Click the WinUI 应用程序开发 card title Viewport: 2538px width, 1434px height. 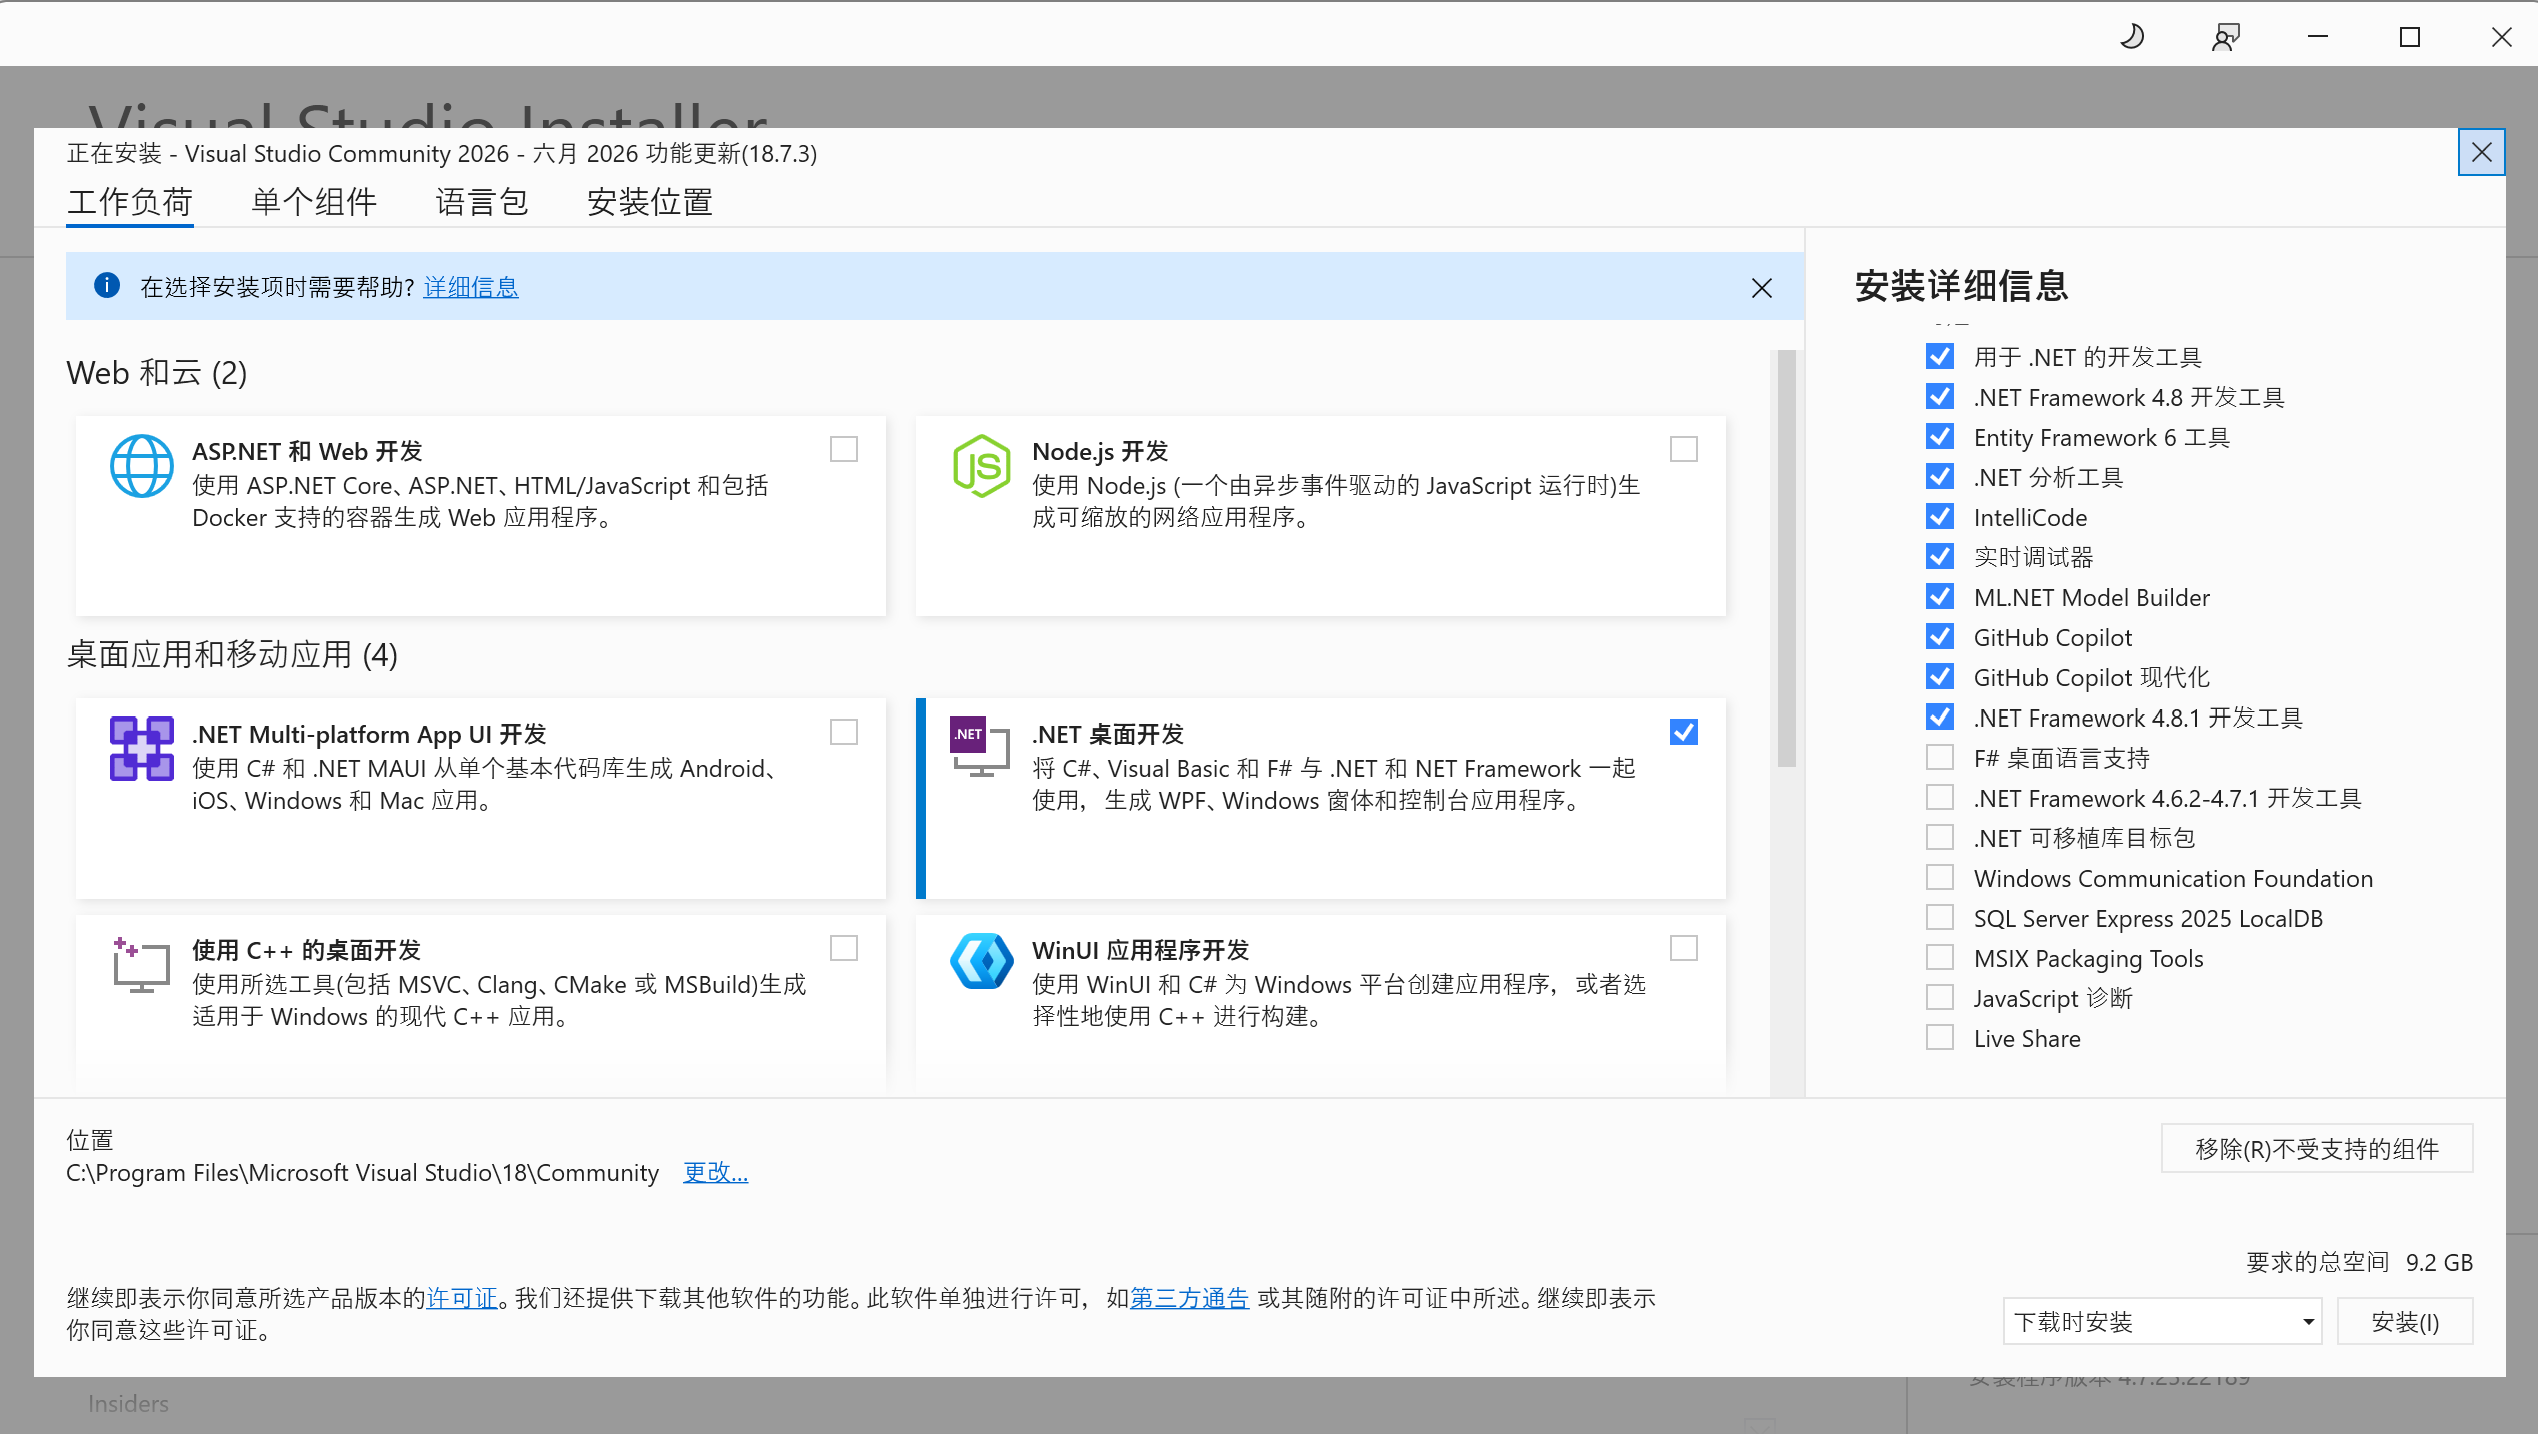pos(1141,950)
